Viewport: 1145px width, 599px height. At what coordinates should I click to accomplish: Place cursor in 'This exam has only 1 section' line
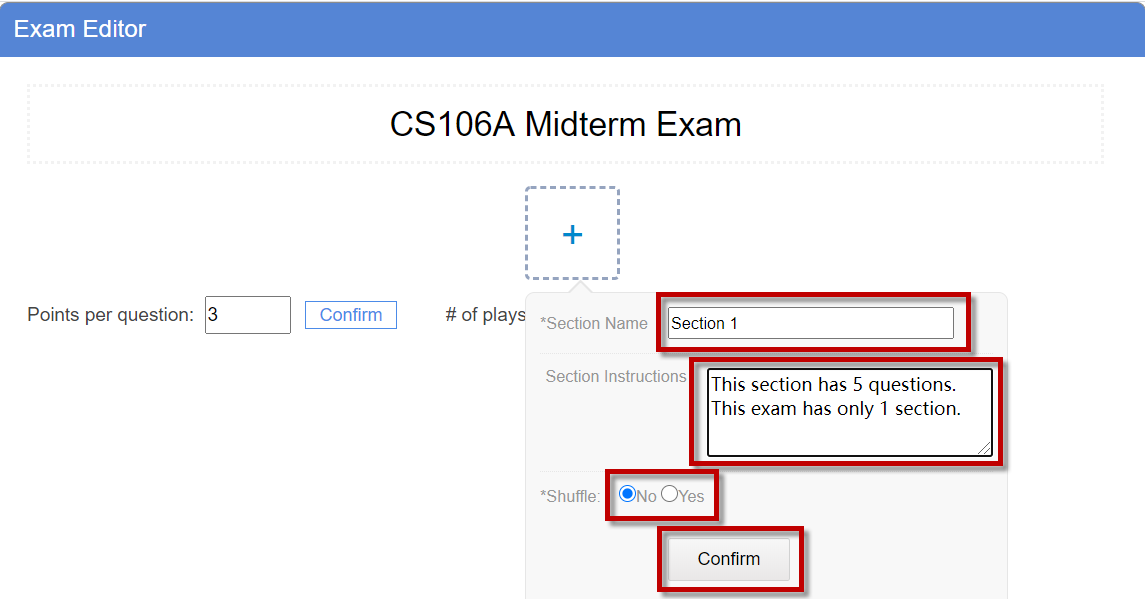click(836, 408)
